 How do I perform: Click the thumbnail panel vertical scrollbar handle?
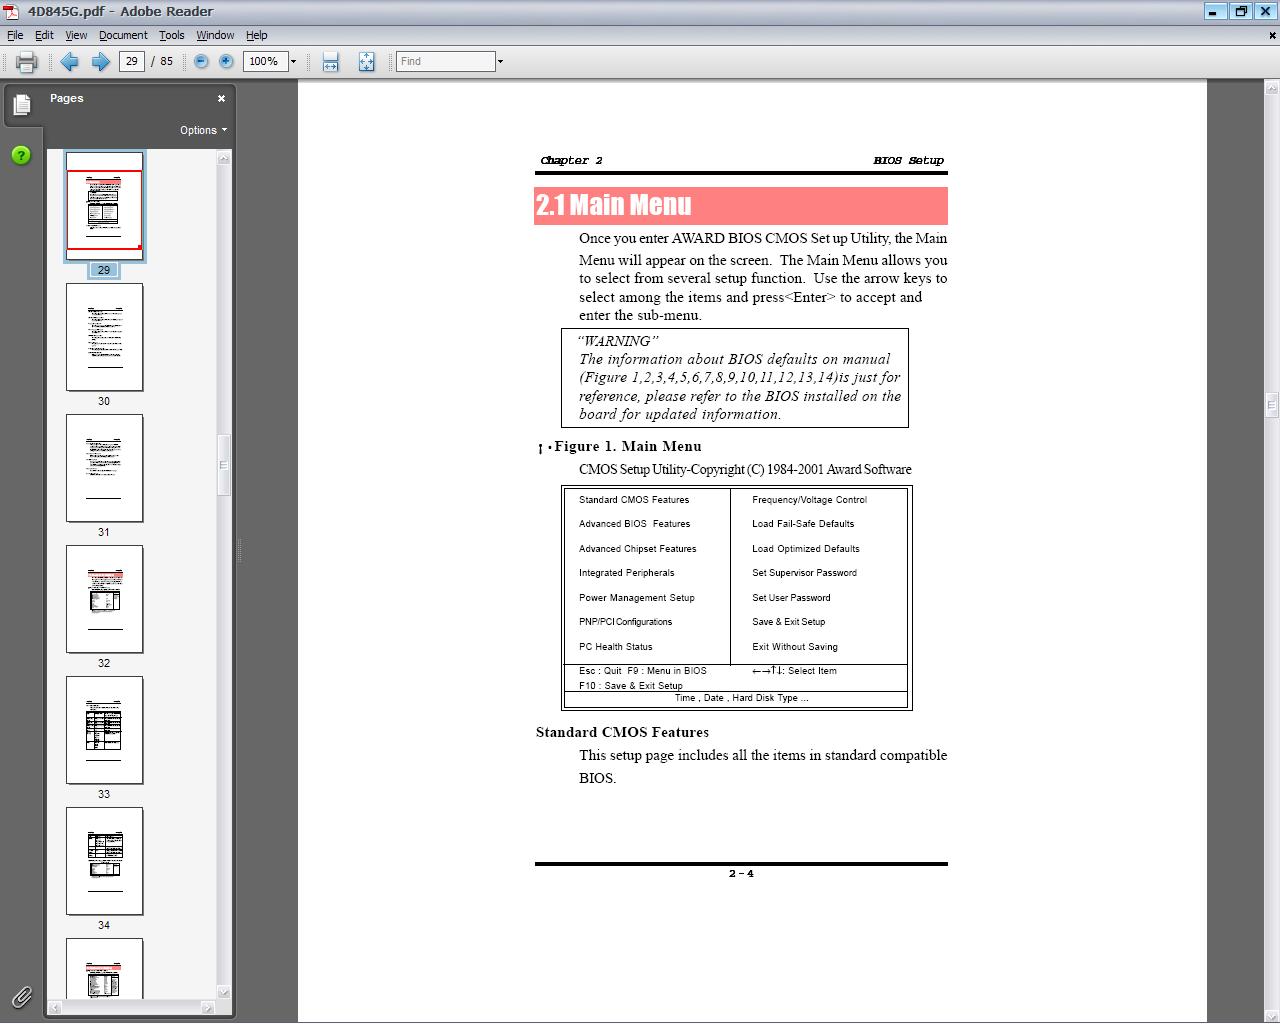tap(224, 465)
